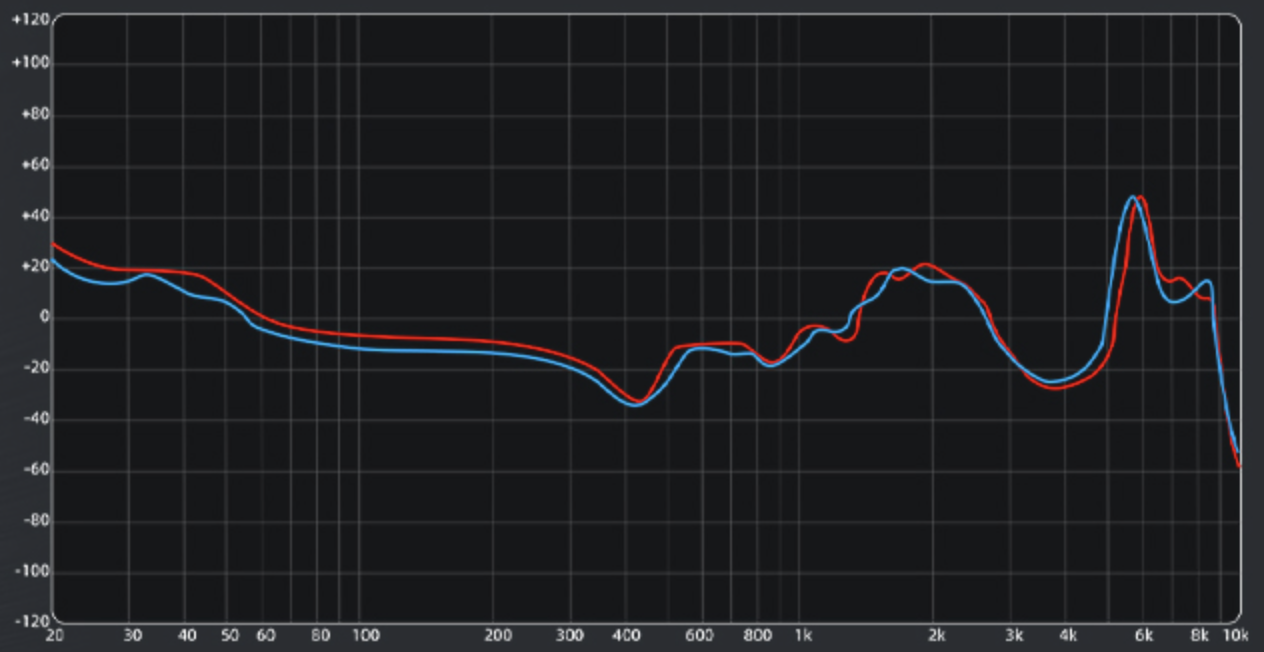The width and height of the screenshot is (1264, 652).
Task: Click the 30 label on the frequency axis
Action: coord(131,635)
